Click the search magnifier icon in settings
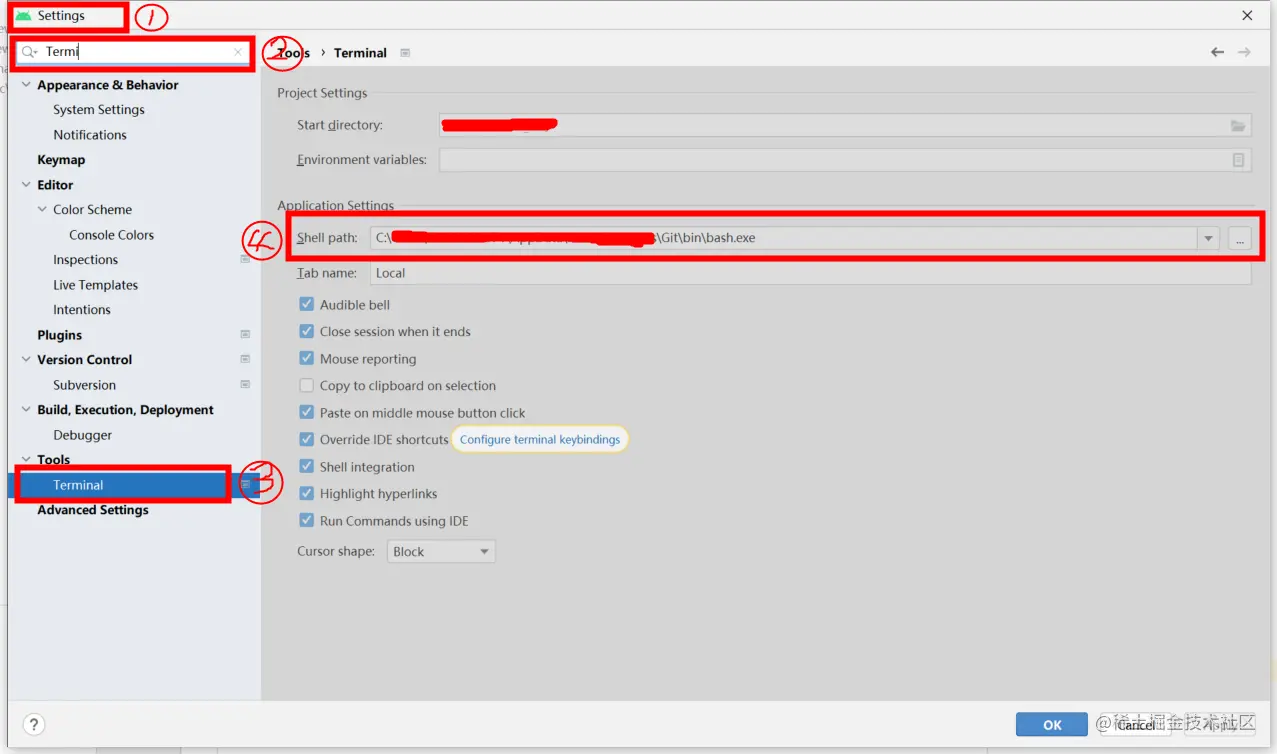 pos(29,52)
